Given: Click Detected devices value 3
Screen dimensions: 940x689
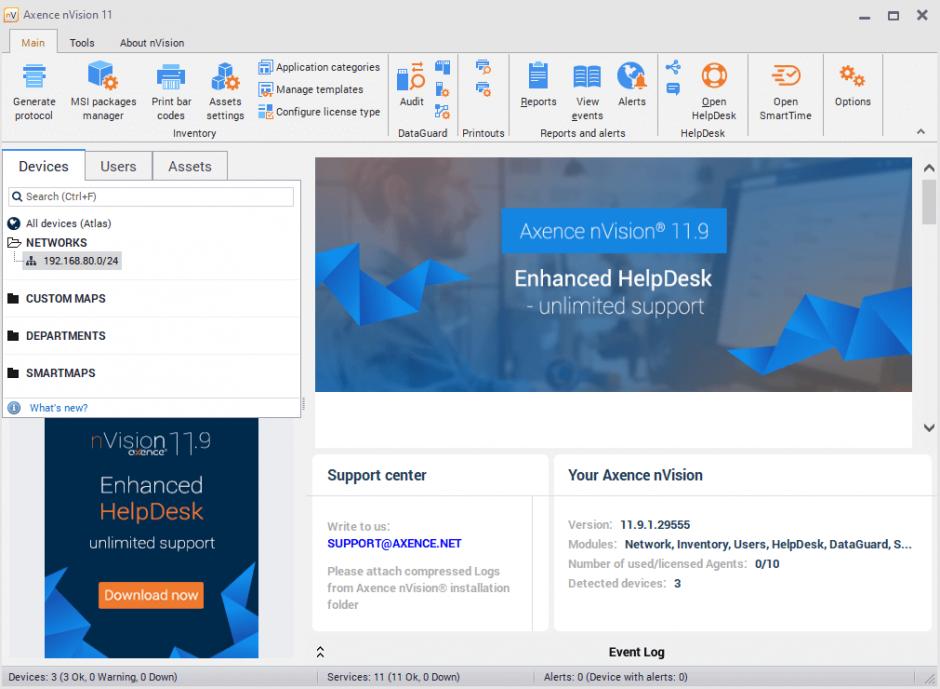Looking at the screenshot, I should coord(677,583).
